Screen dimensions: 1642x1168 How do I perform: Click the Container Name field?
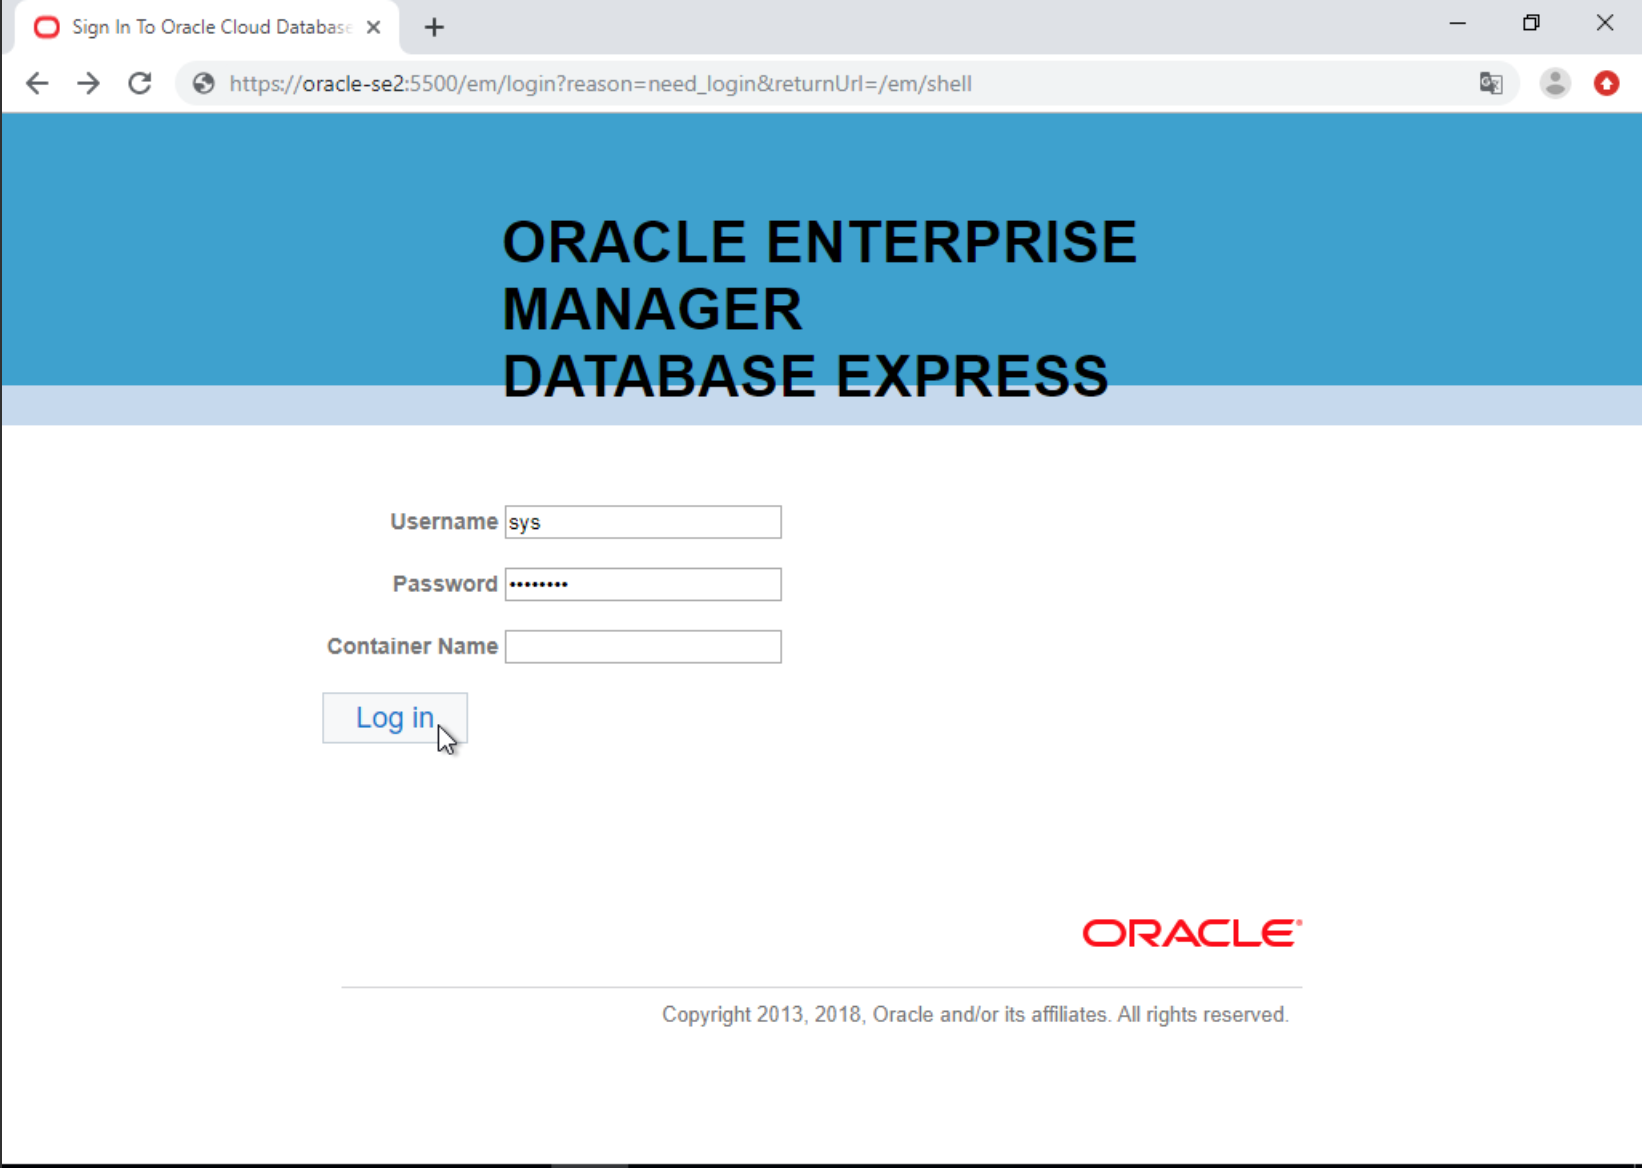click(643, 646)
